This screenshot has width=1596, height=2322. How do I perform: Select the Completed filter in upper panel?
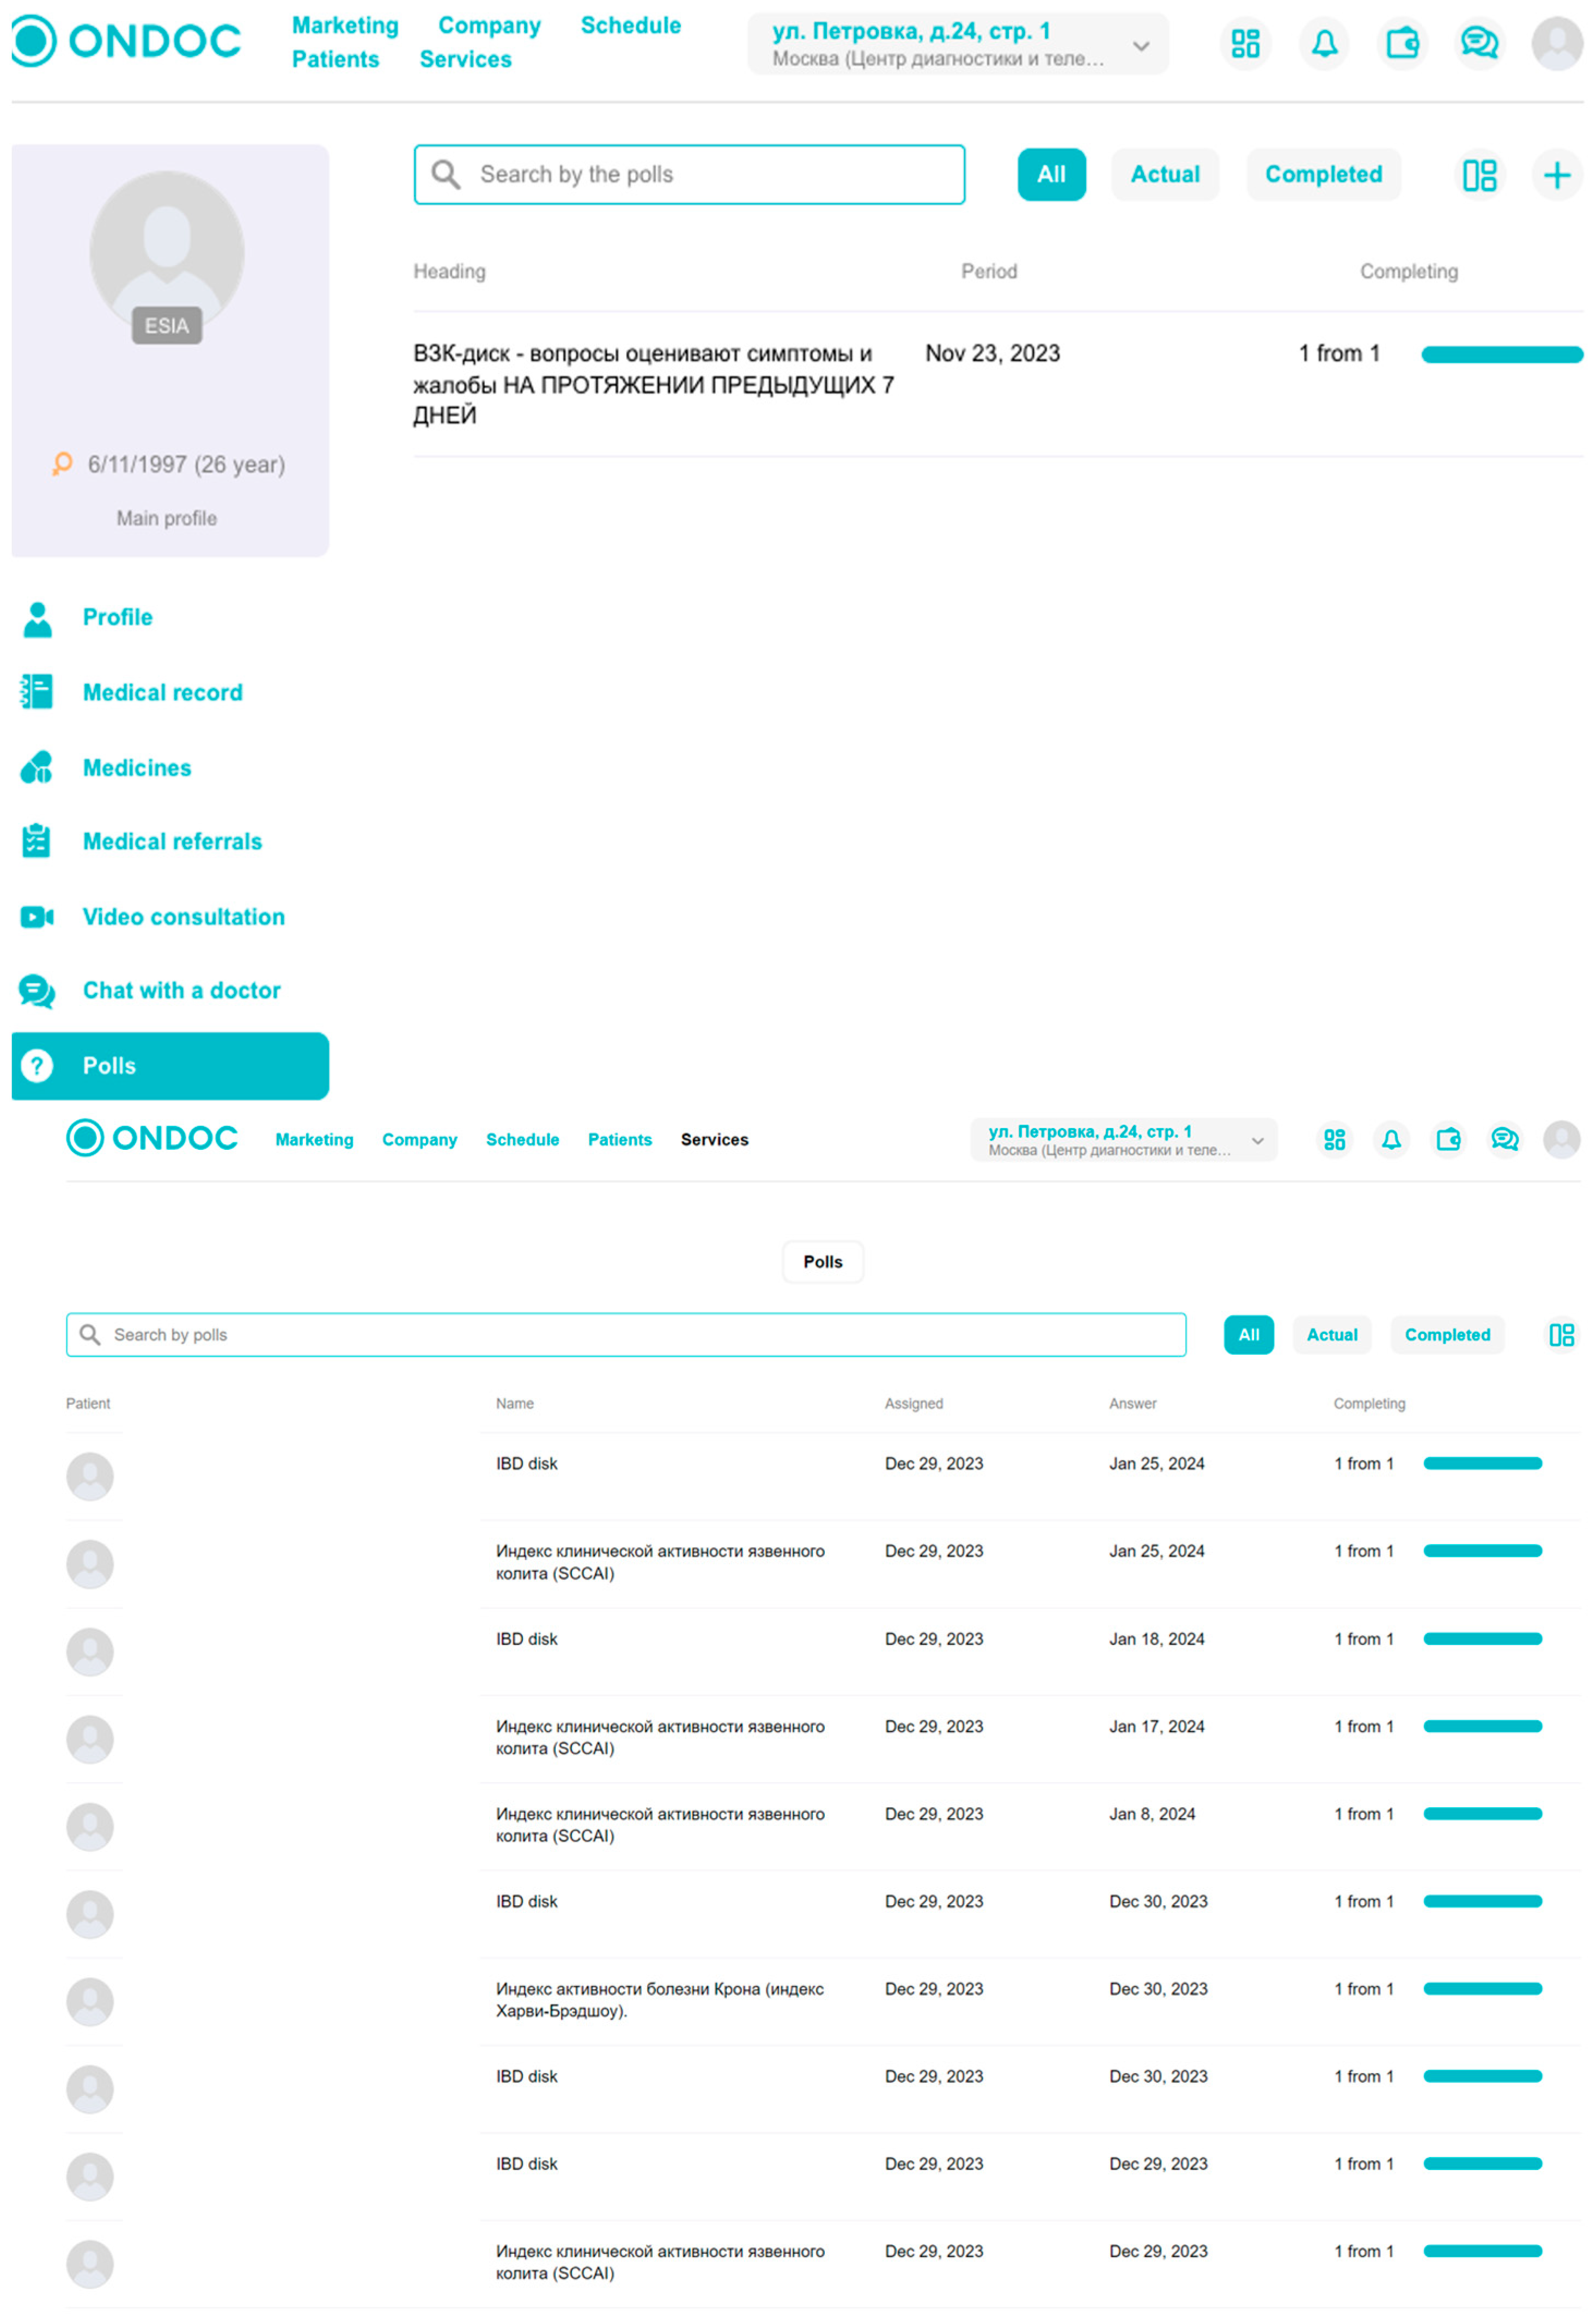click(x=1323, y=175)
